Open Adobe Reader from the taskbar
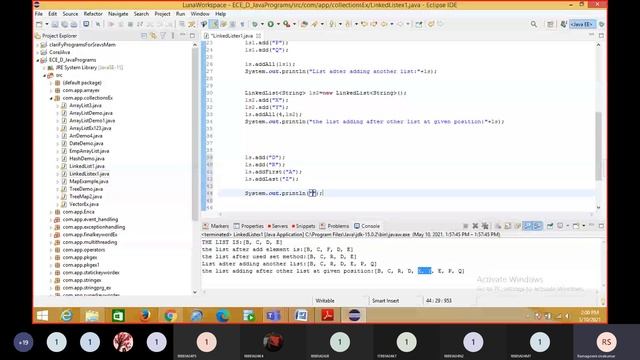Image resolution: width=640 pixels, height=360 pixels. click(x=328, y=315)
